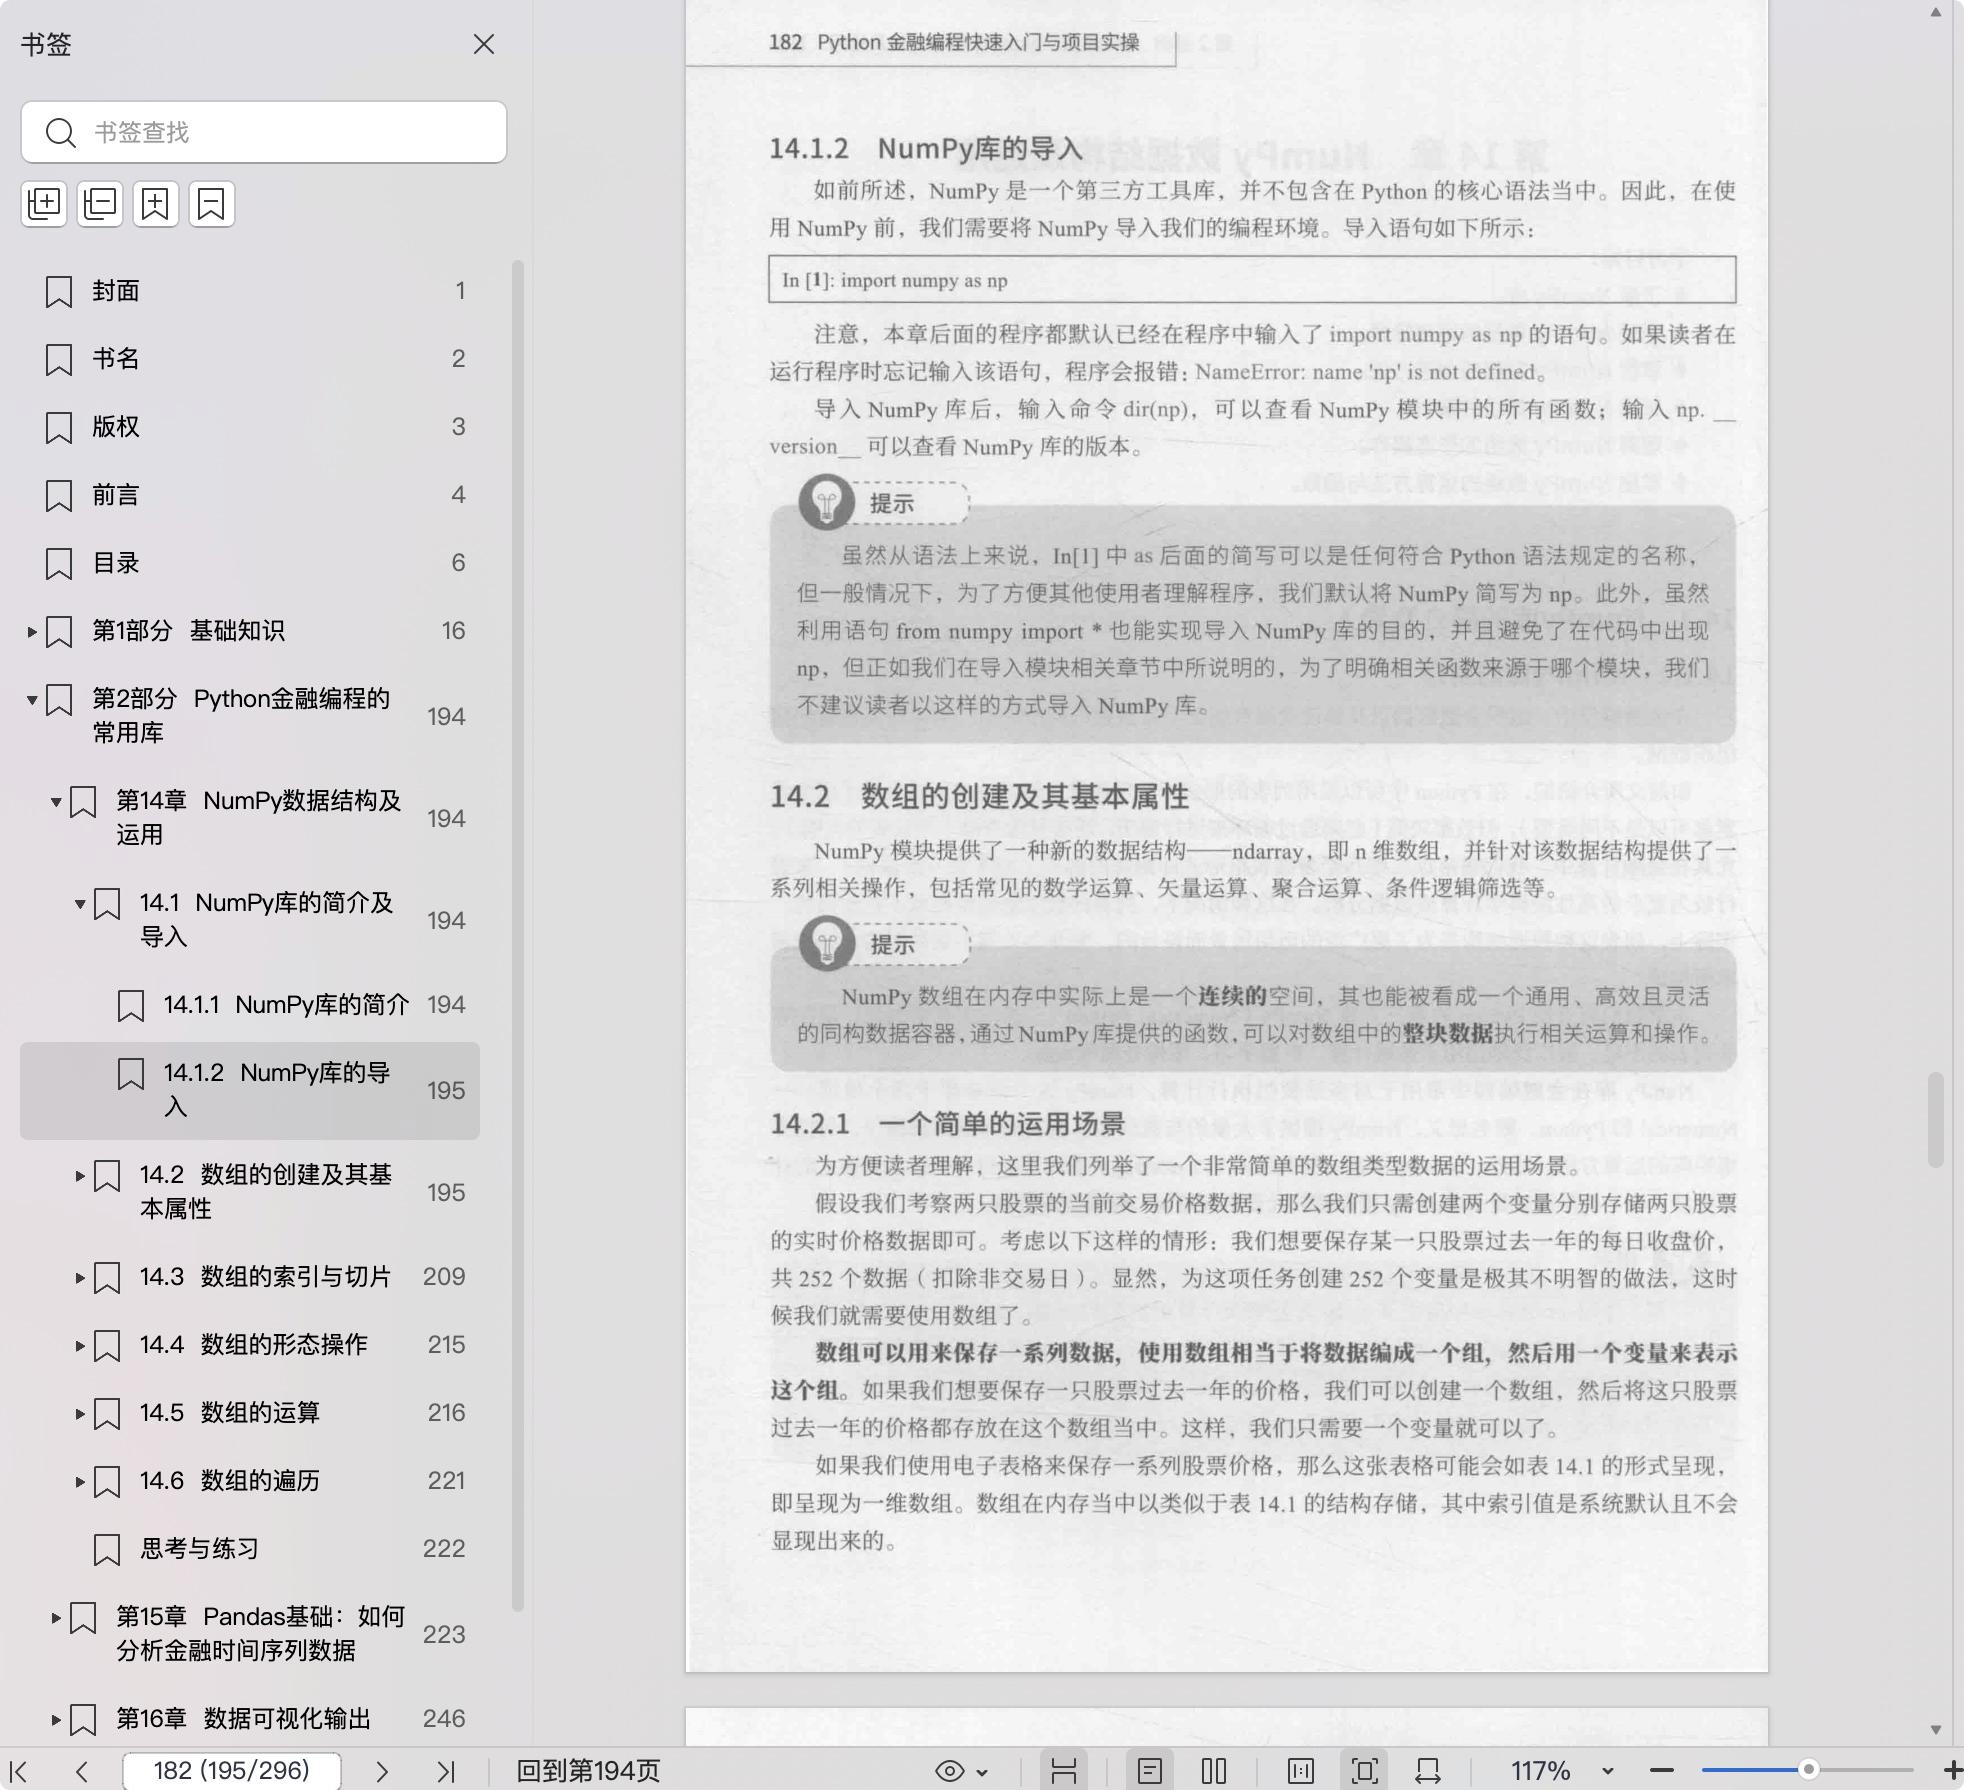Image resolution: width=1964 pixels, height=1790 pixels.
Task: Click bookmark icon beside 思考与练习
Action: click(107, 1550)
